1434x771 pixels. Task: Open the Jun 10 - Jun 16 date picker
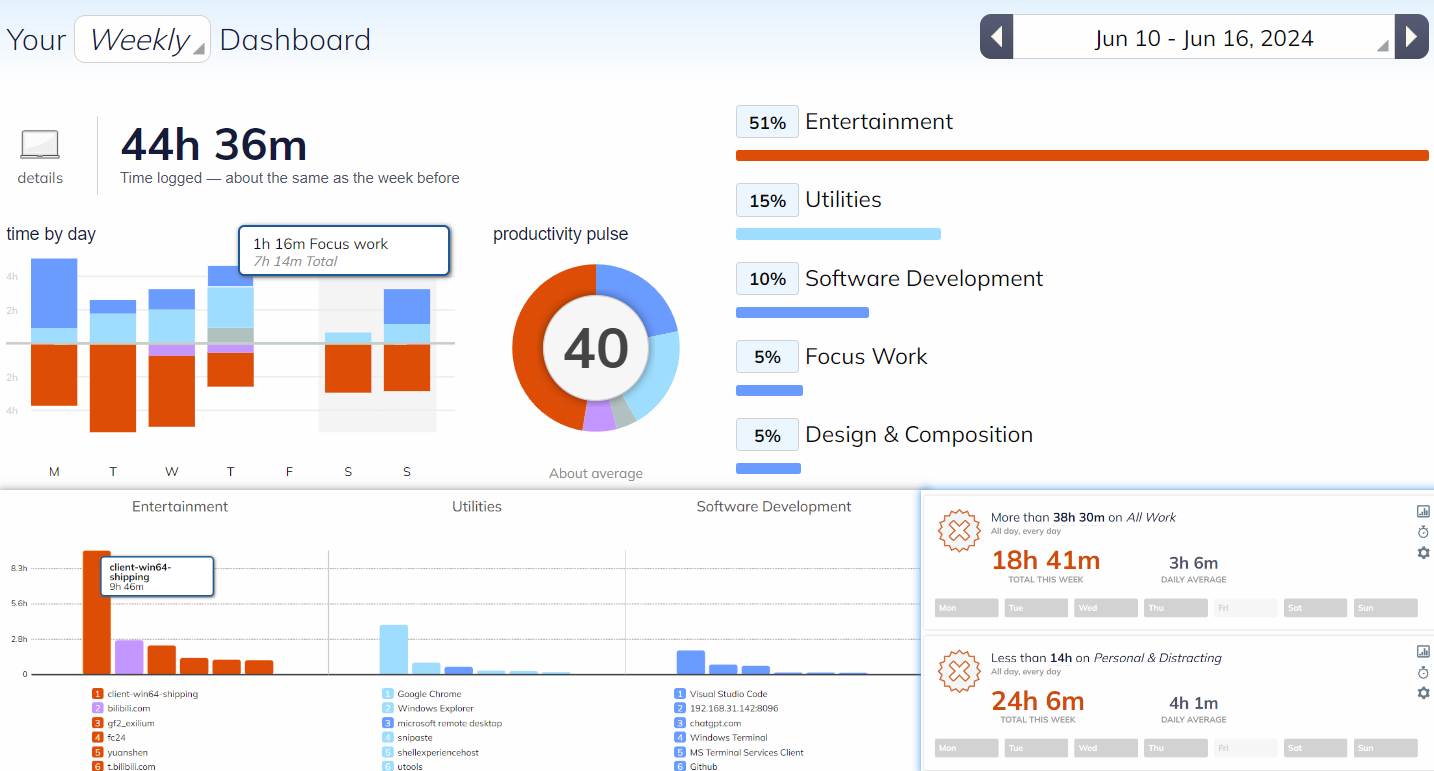1203,38
